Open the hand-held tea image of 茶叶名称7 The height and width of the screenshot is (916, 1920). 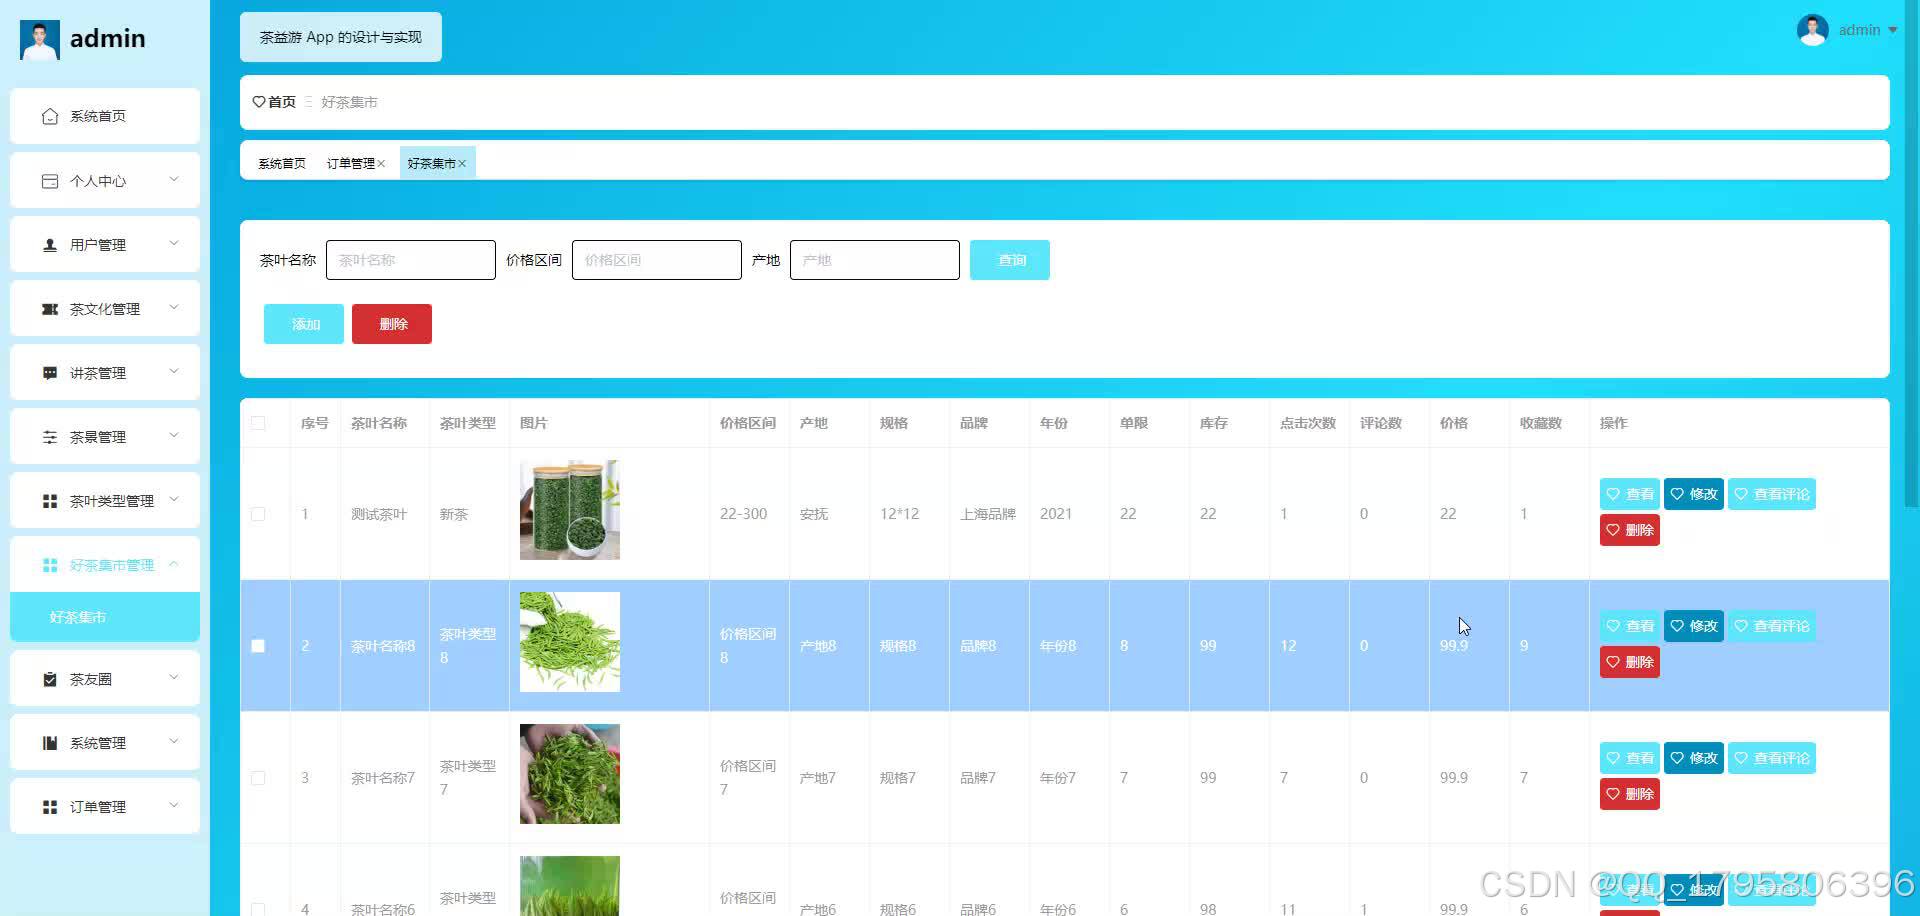click(570, 774)
